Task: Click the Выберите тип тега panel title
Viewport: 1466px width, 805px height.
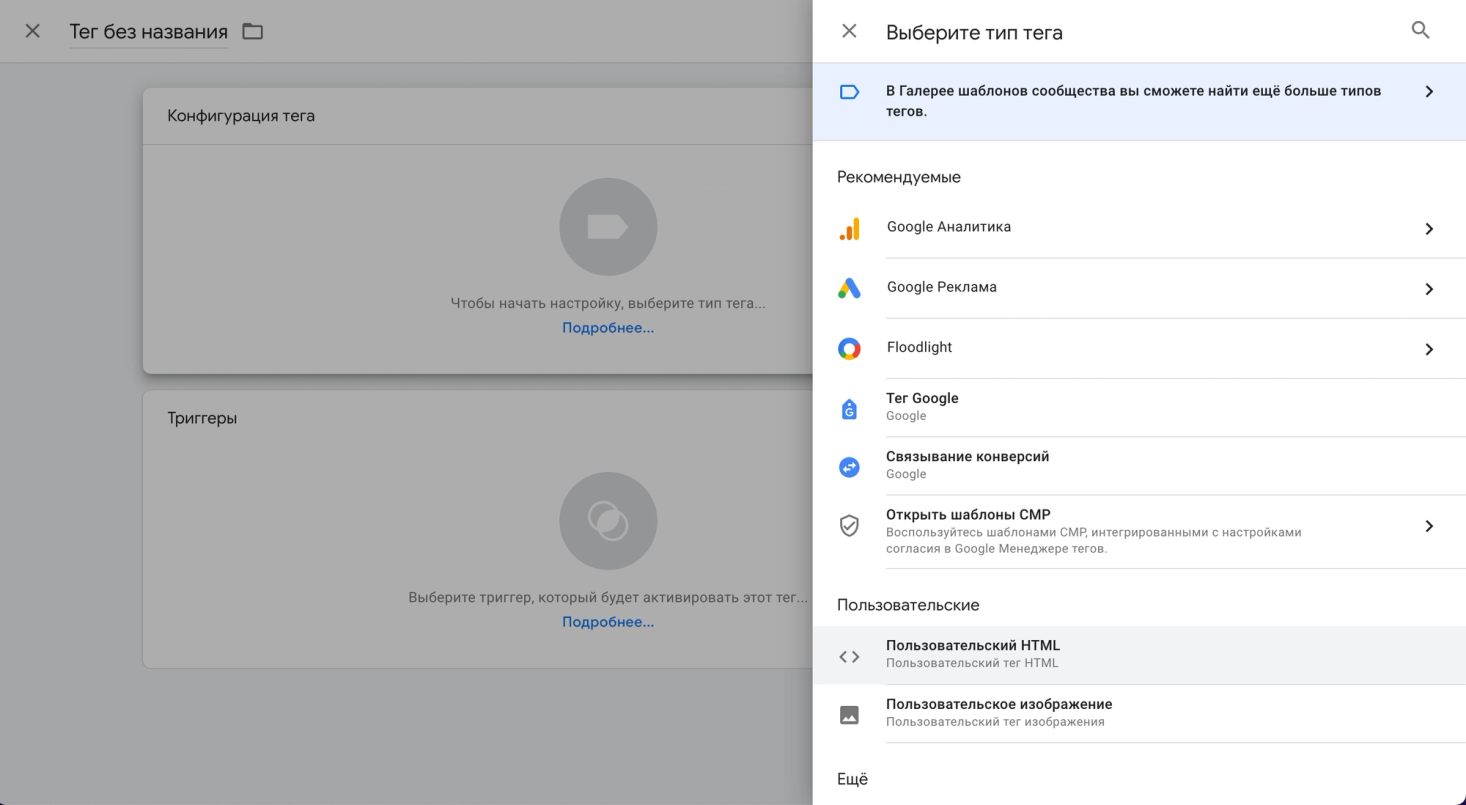Action: click(974, 32)
